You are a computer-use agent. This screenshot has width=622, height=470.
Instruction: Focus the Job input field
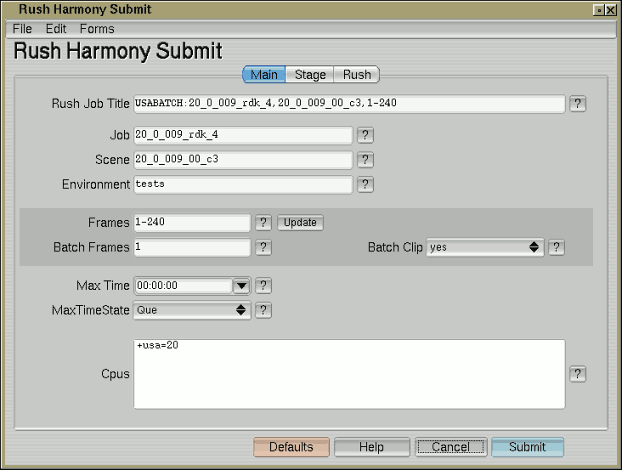point(243,135)
